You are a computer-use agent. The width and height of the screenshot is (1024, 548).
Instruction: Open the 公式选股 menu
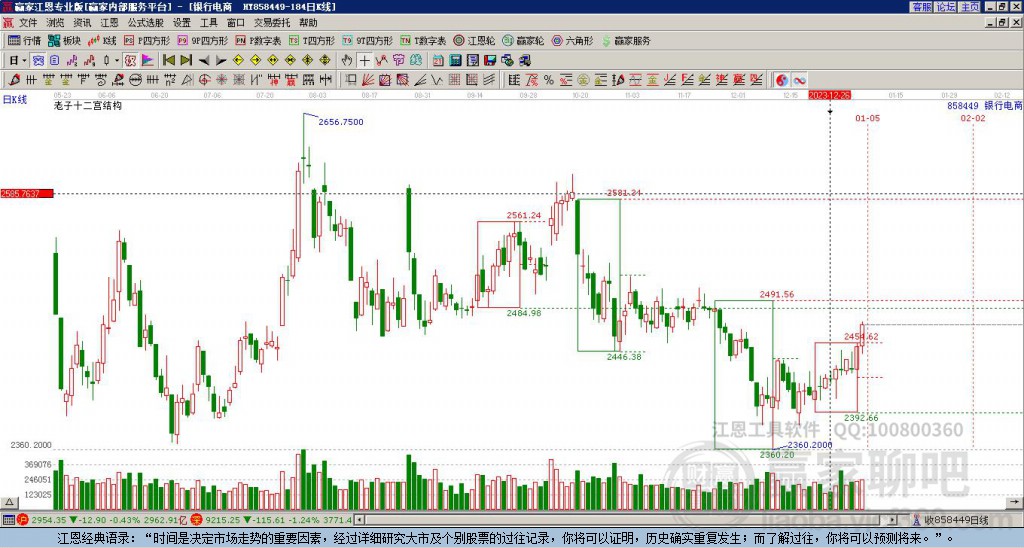point(146,23)
